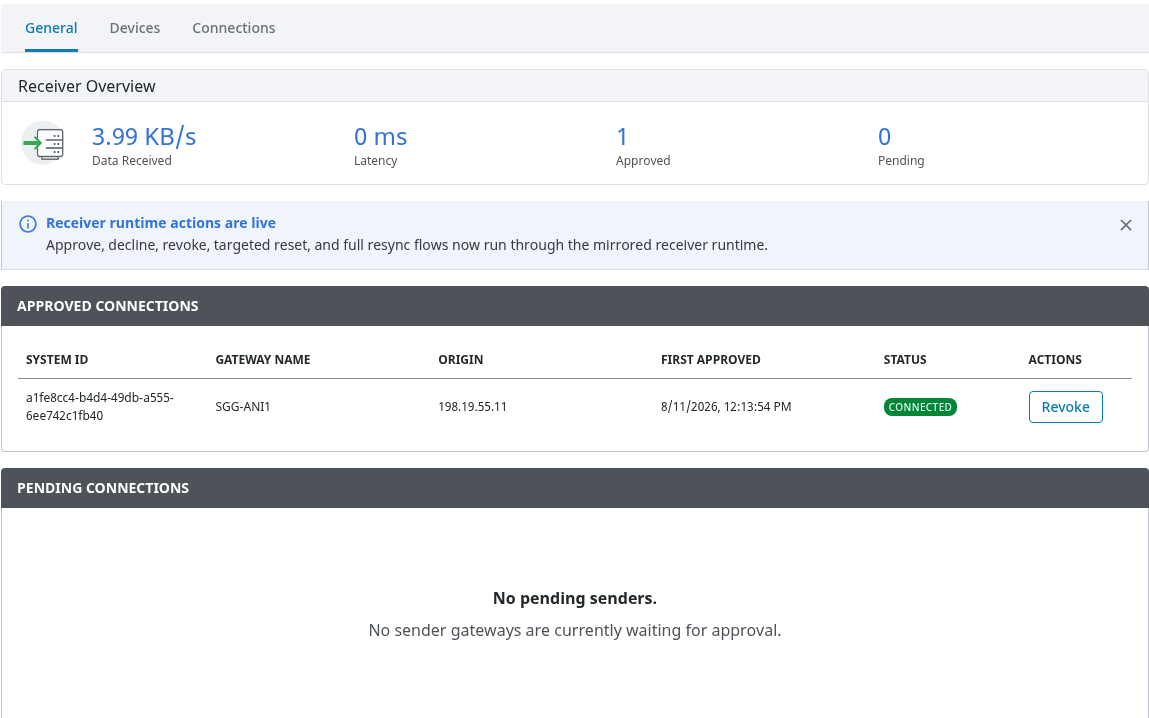This screenshot has width=1149, height=718.
Task: Open the Connections tab
Action: coord(234,28)
